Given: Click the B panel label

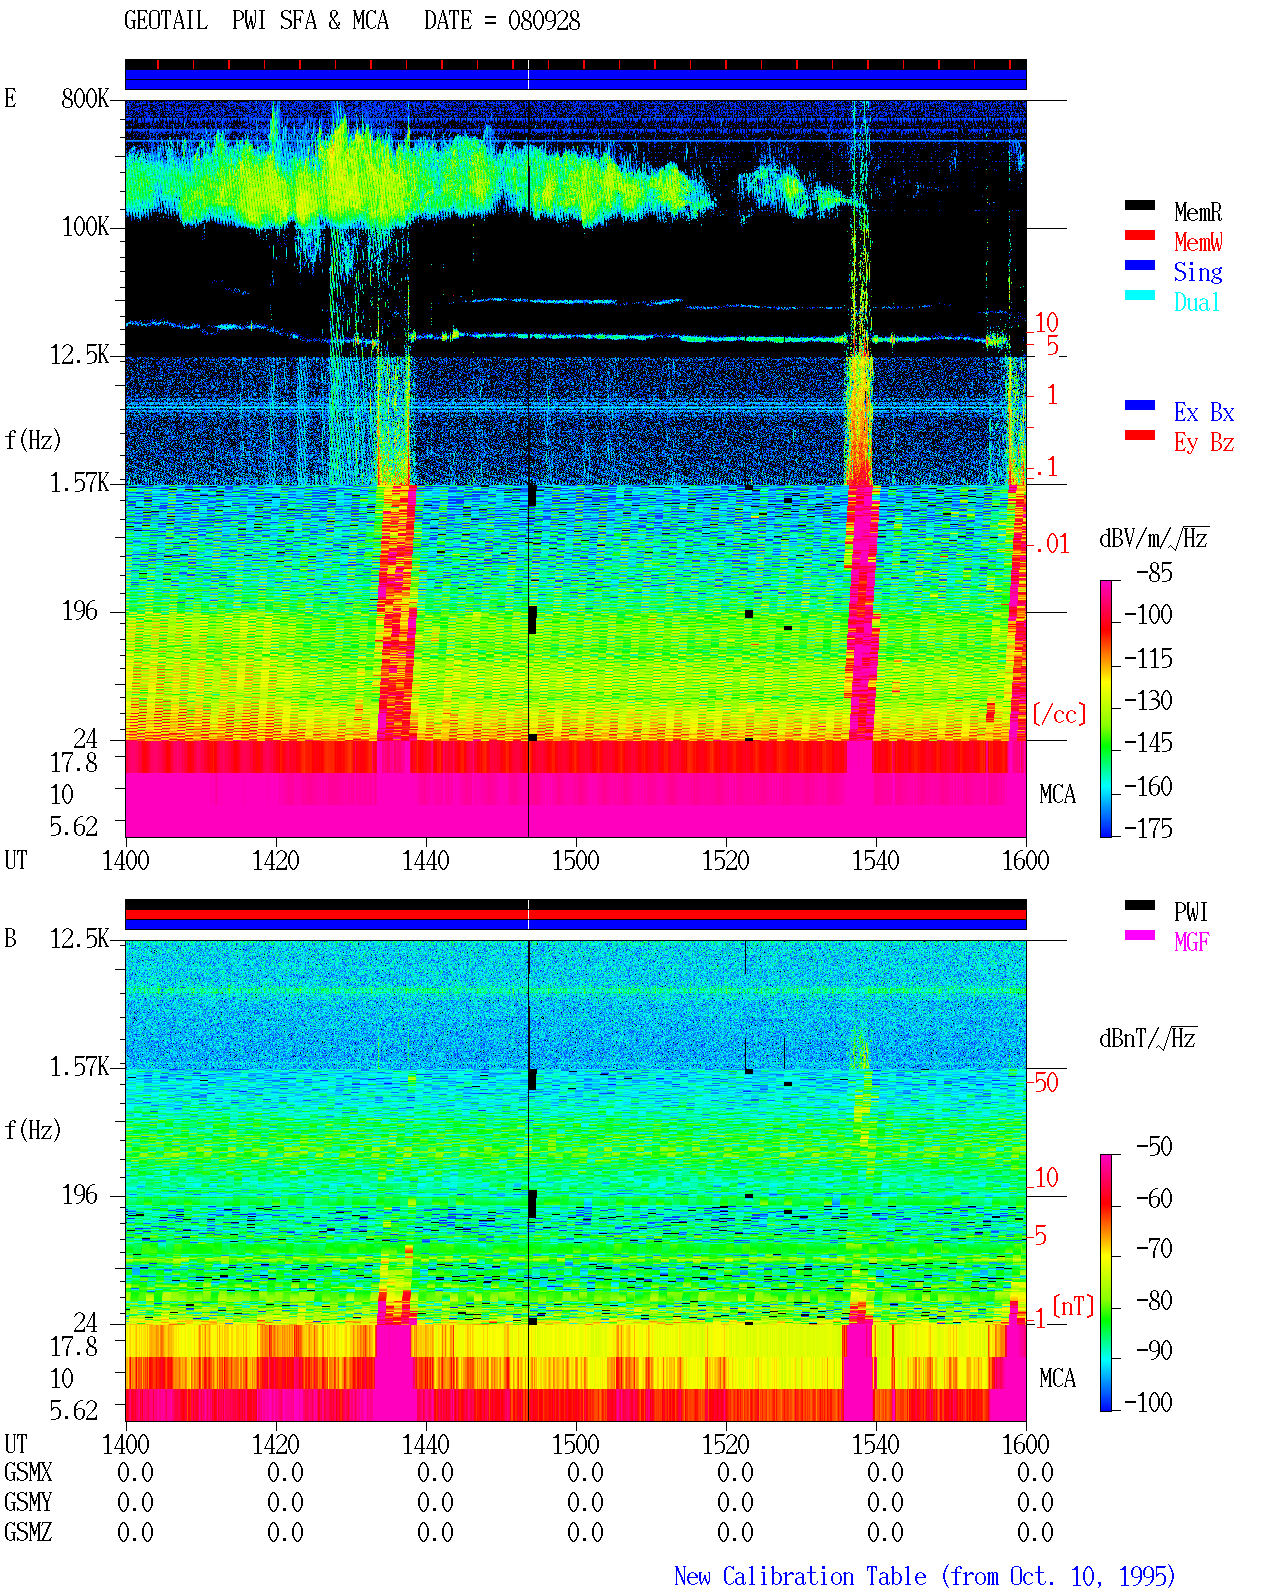Looking at the screenshot, I should (x=11, y=938).
